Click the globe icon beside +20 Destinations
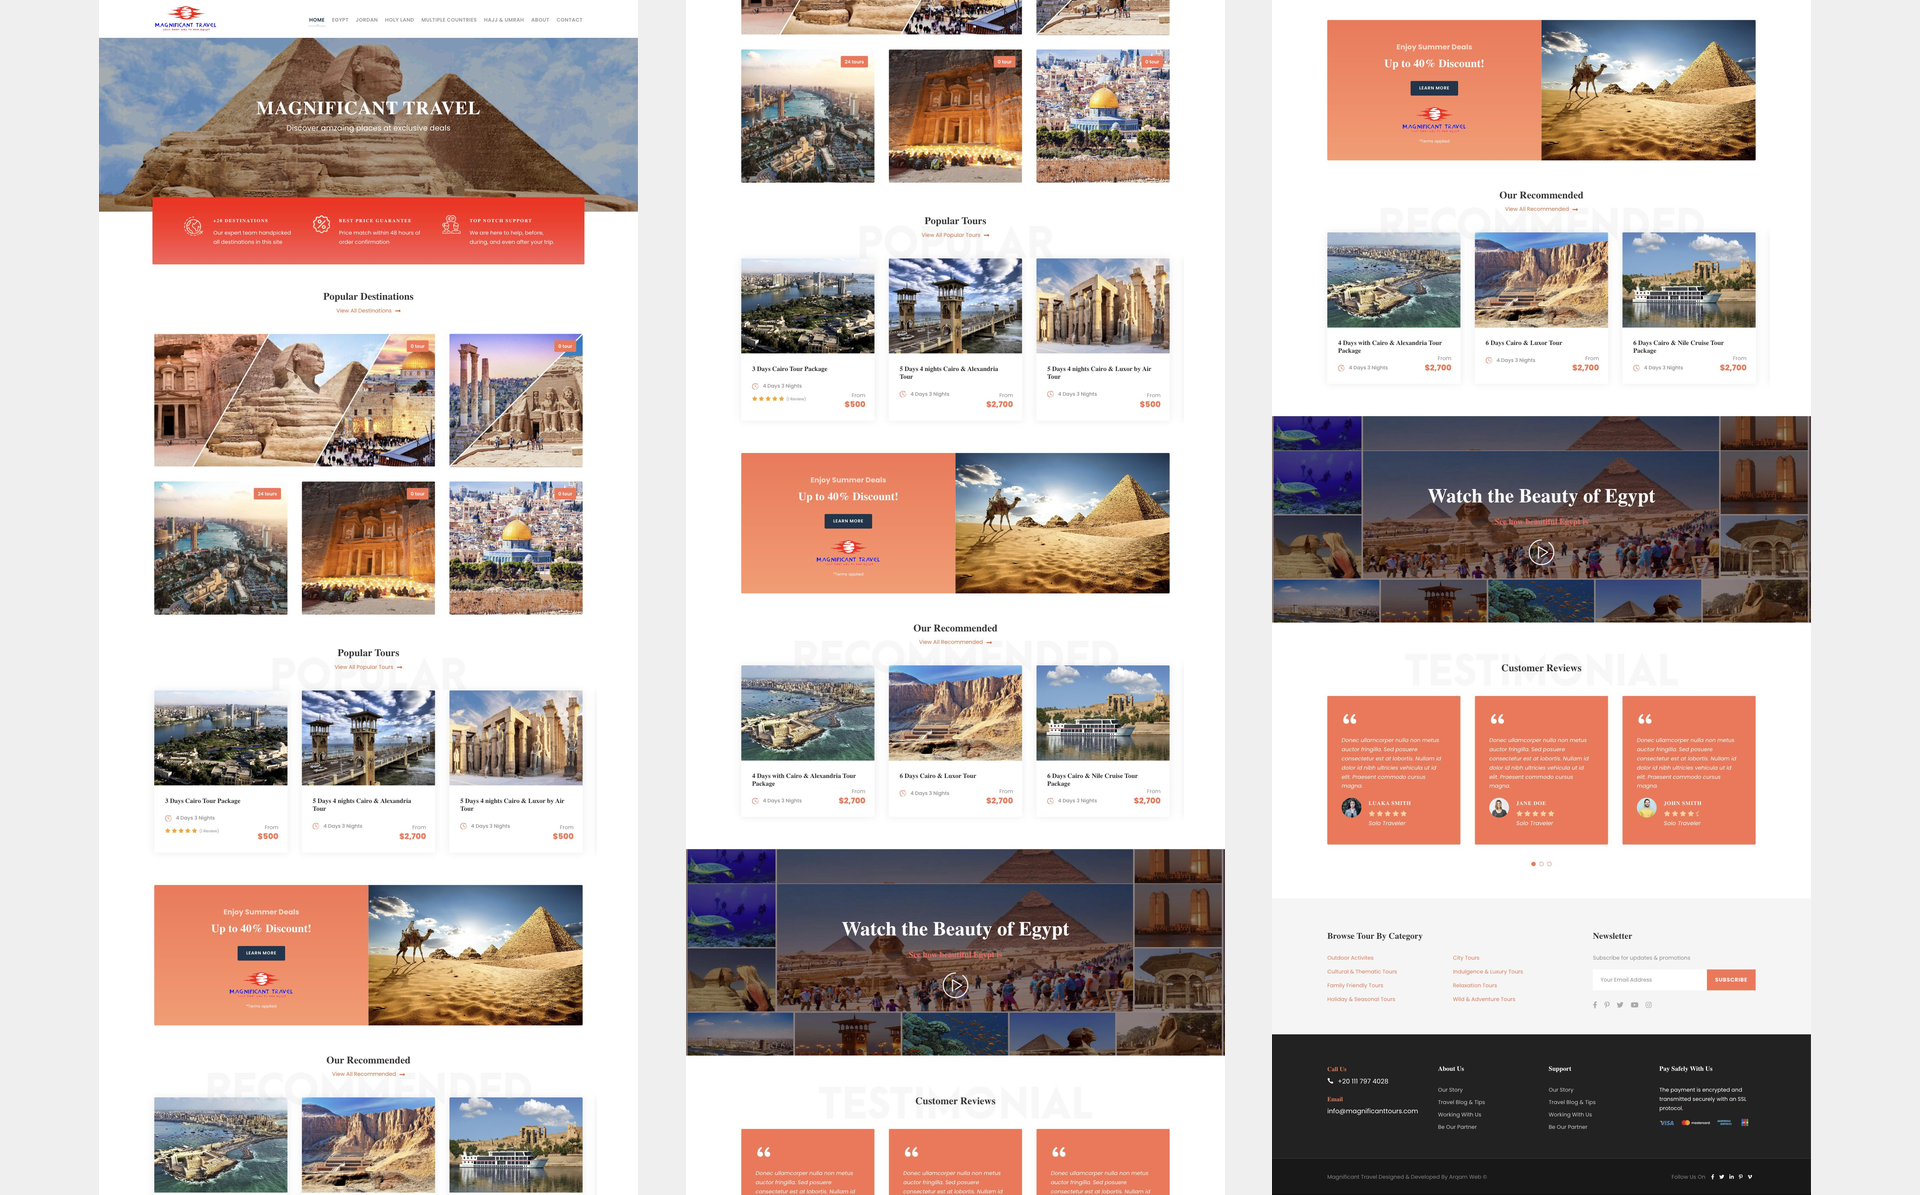 193,227
